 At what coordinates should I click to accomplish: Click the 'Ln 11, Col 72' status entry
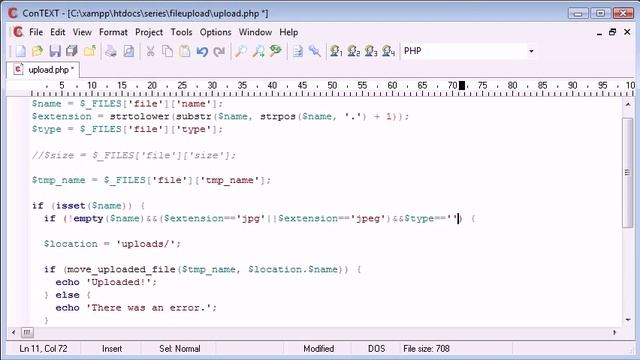pos(43,349)
